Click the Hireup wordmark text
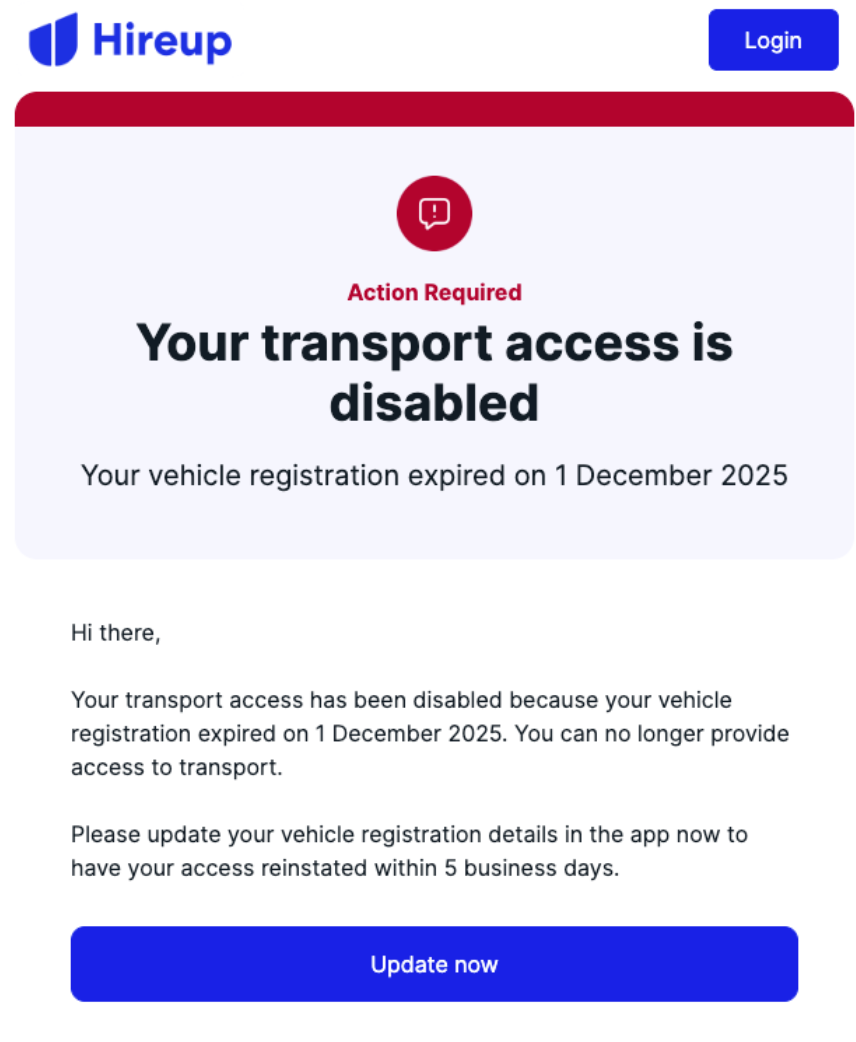Image resolution: width=856 pixels, height=1042 pixels. point(162,41)
